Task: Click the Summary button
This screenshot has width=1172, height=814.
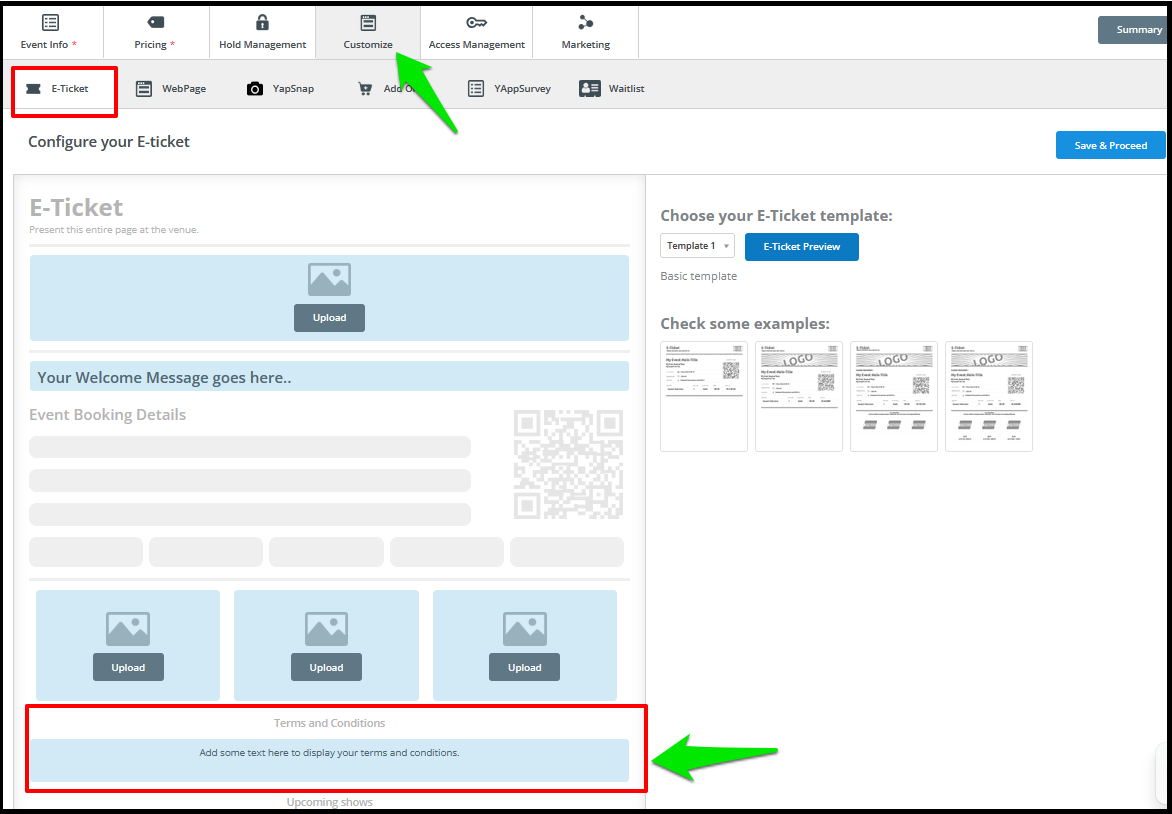Action: (x=1132, y=30)
